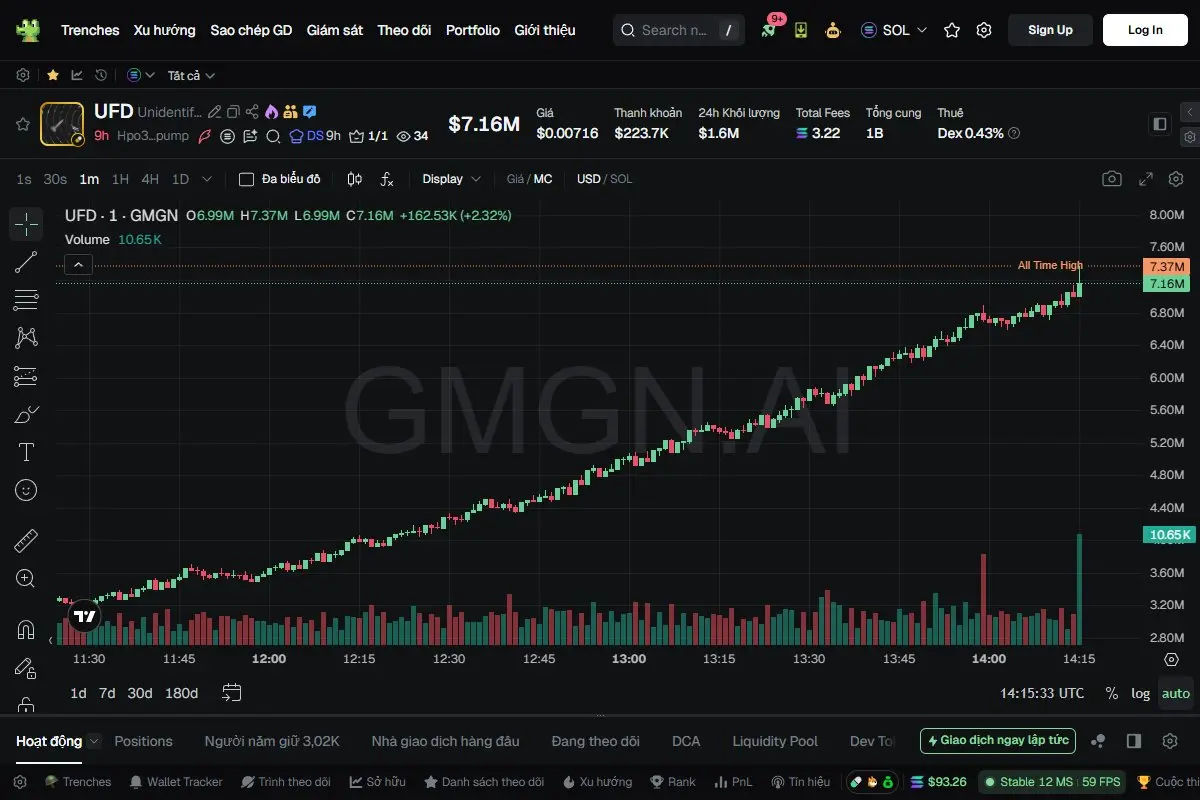Viewport: 1200px width, 800px height.
Task: Open the indicators fx icon
Action: coord(387,179)
